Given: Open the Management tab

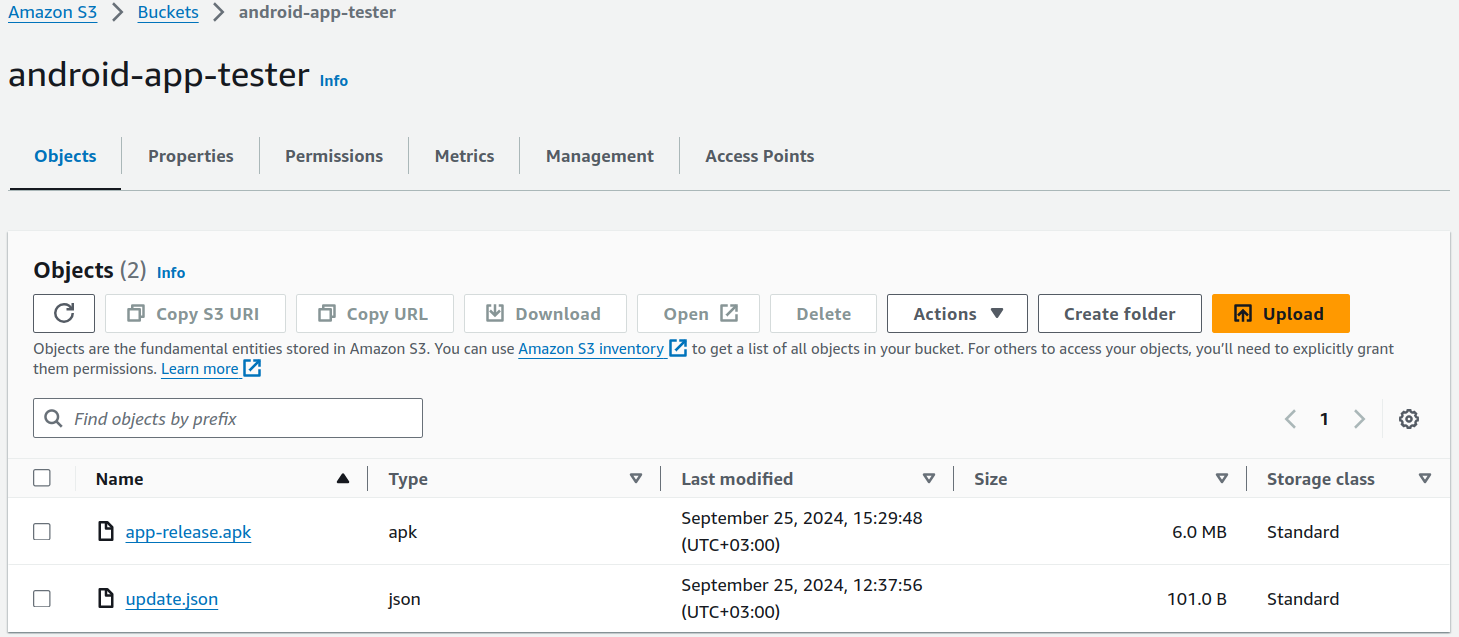Looking at the screenshot, I should click(x=598, y=155).
